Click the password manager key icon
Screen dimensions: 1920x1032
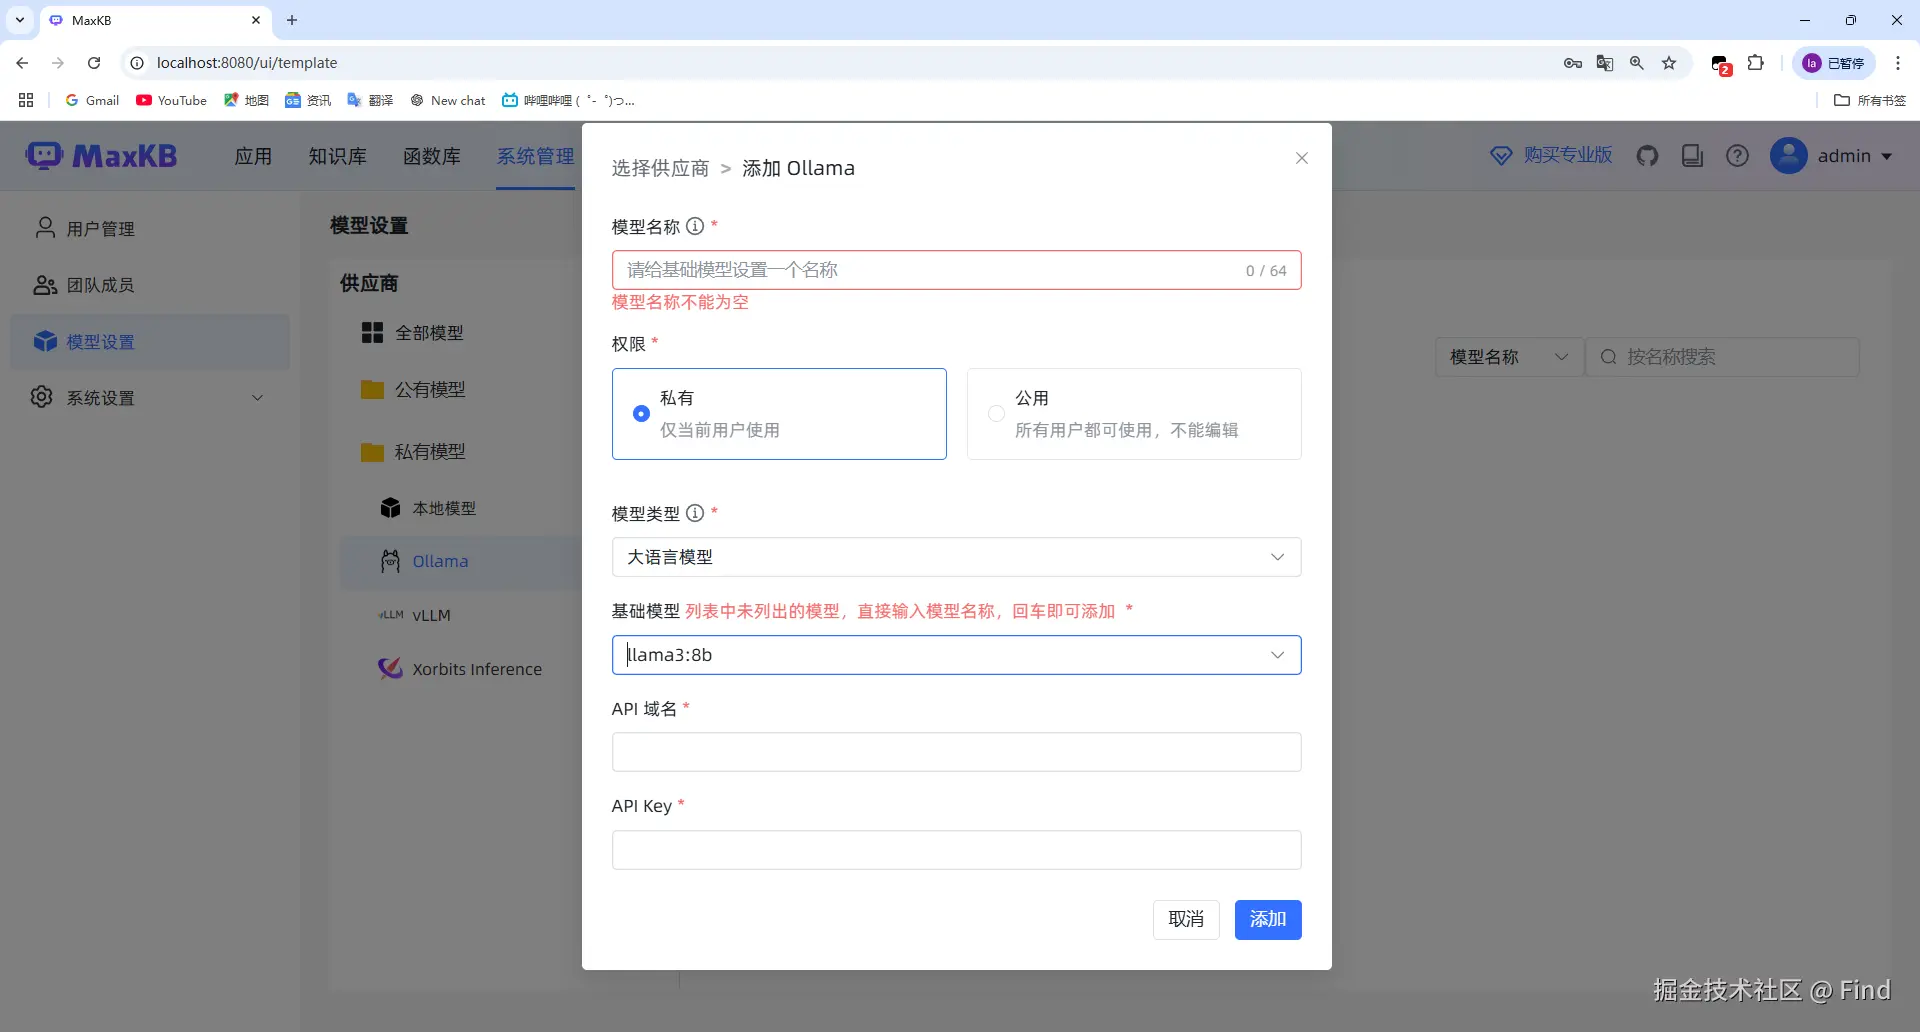(1573, 63)
